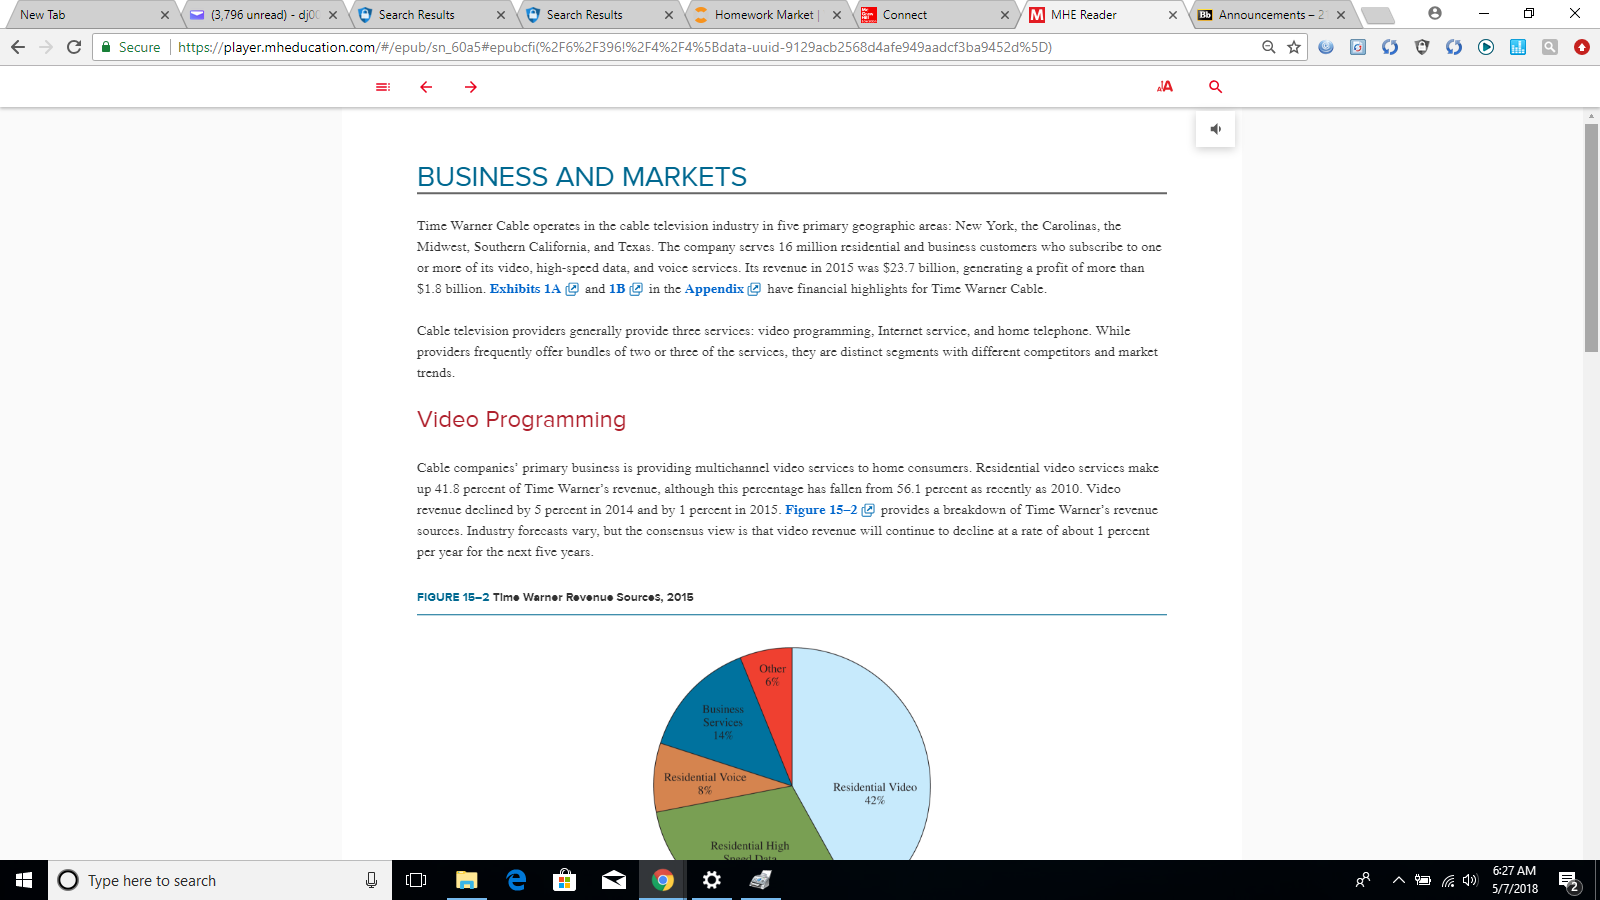1600x900 pixels.
Task: Open the Windows Start menu
Action: [24, 880]
